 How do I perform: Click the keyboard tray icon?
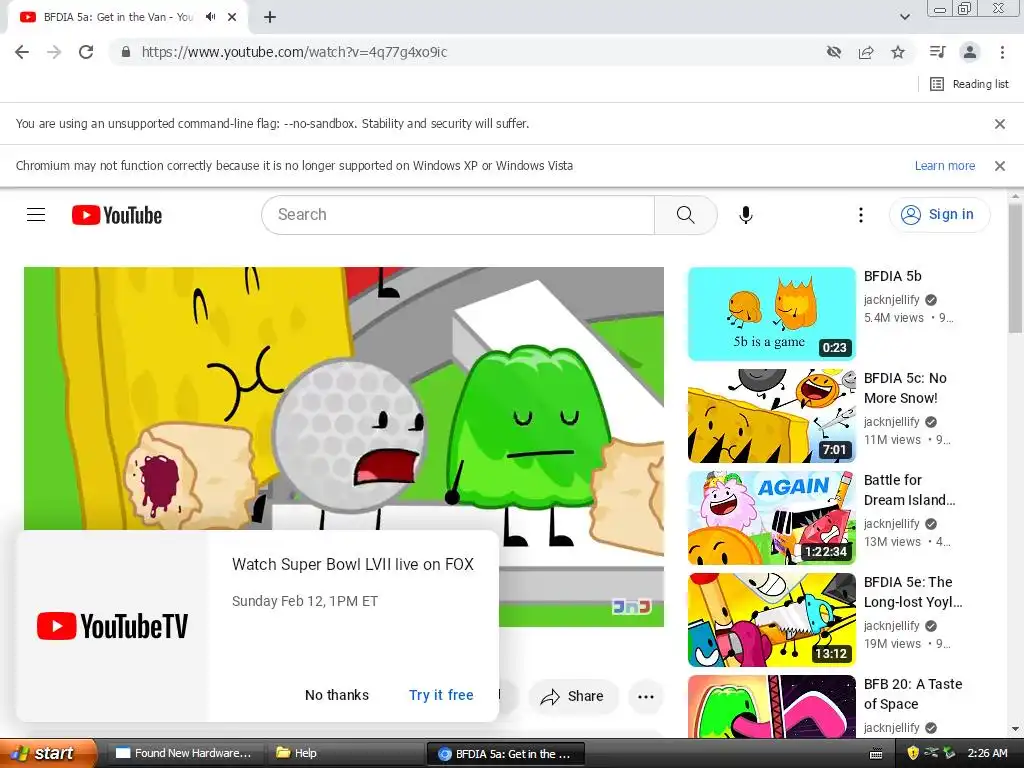[x=876, y=754]
